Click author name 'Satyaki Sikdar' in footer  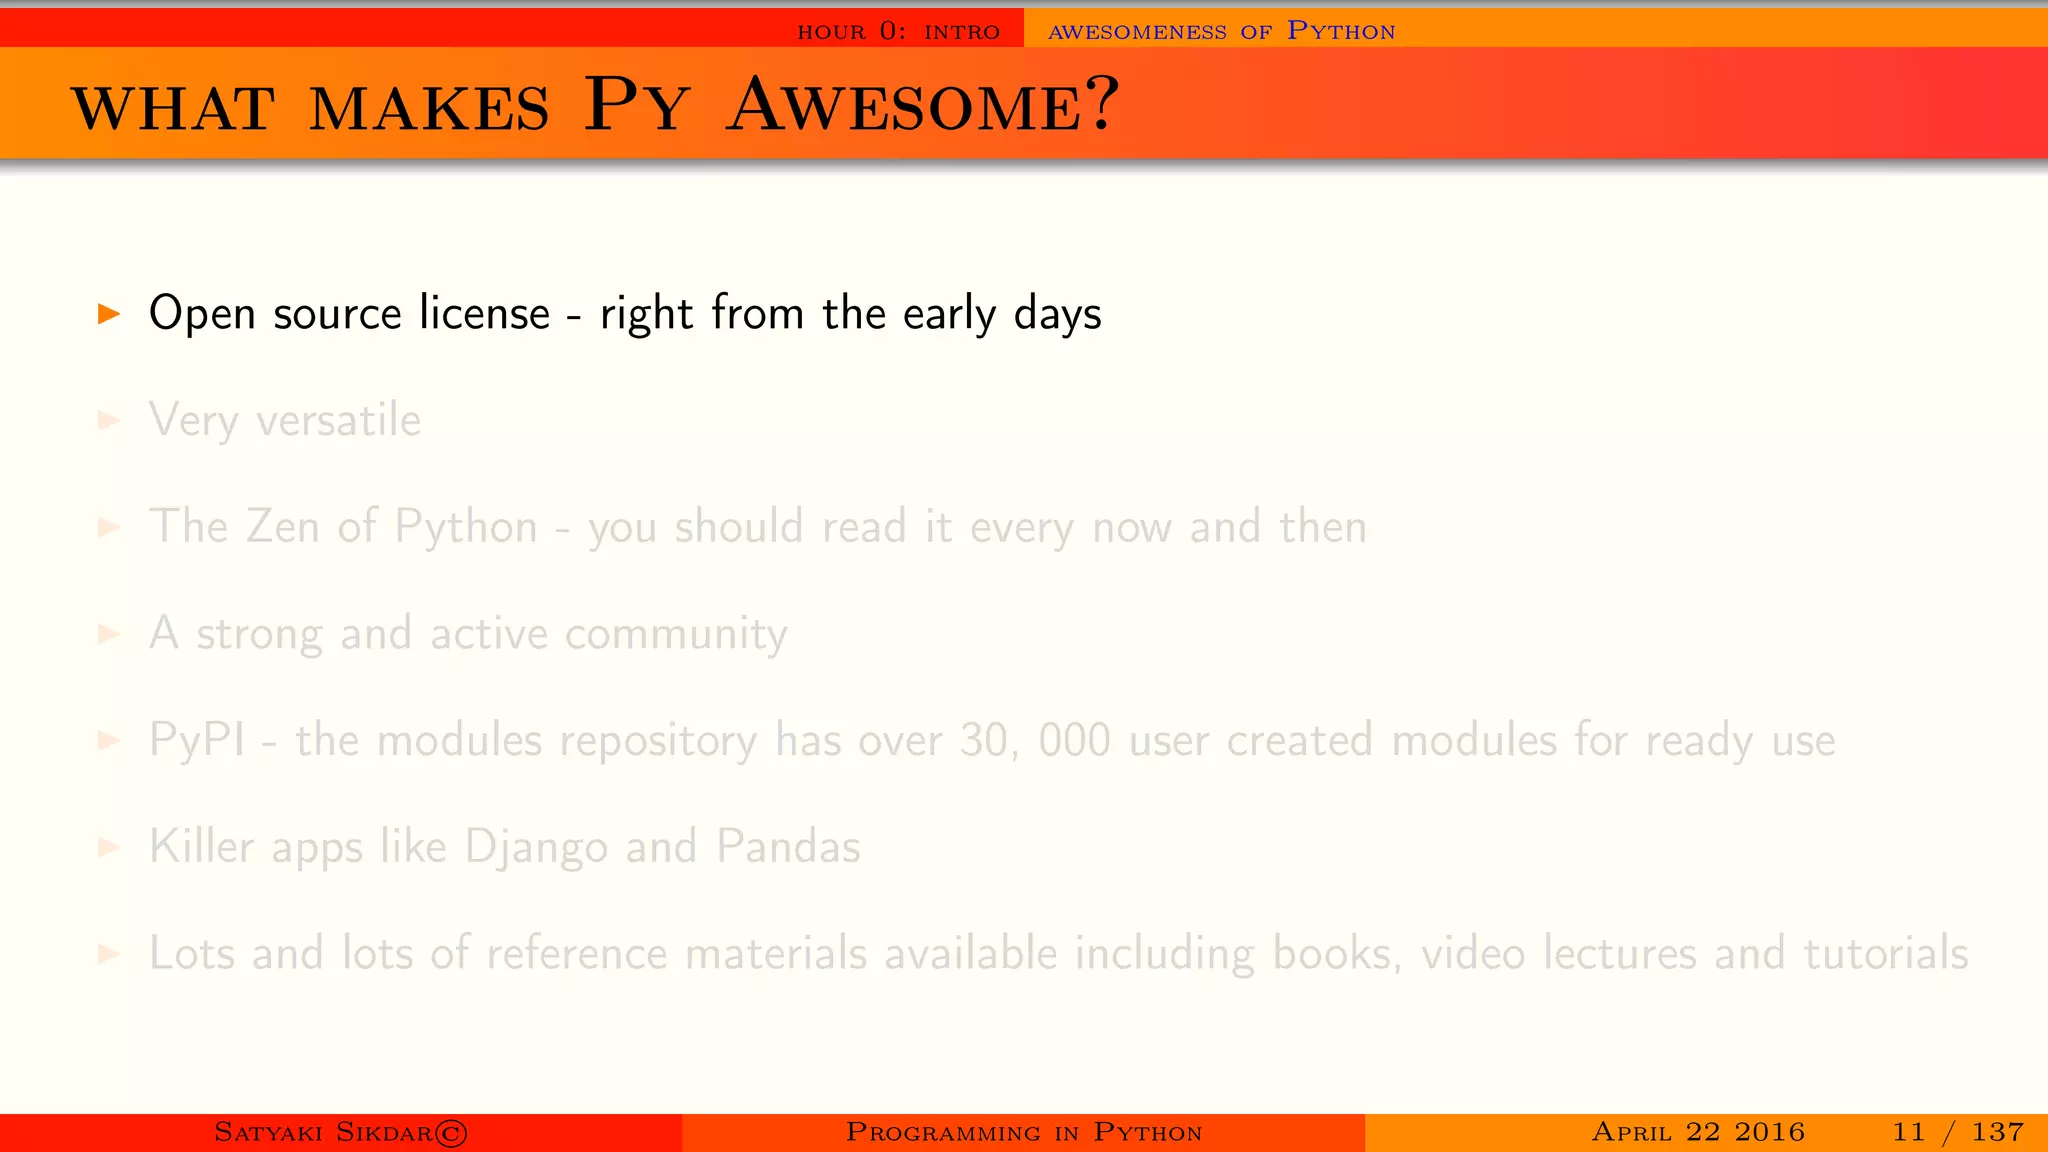[x=341, y=1132]
